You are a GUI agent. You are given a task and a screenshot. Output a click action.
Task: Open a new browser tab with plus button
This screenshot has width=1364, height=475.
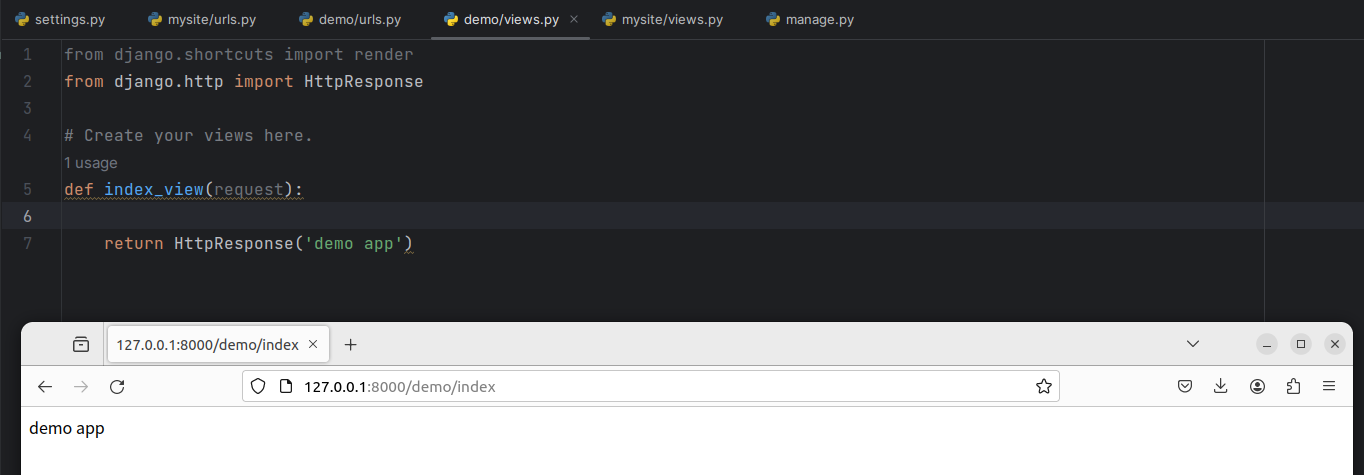pyautogui.click(x=350, y=344)
